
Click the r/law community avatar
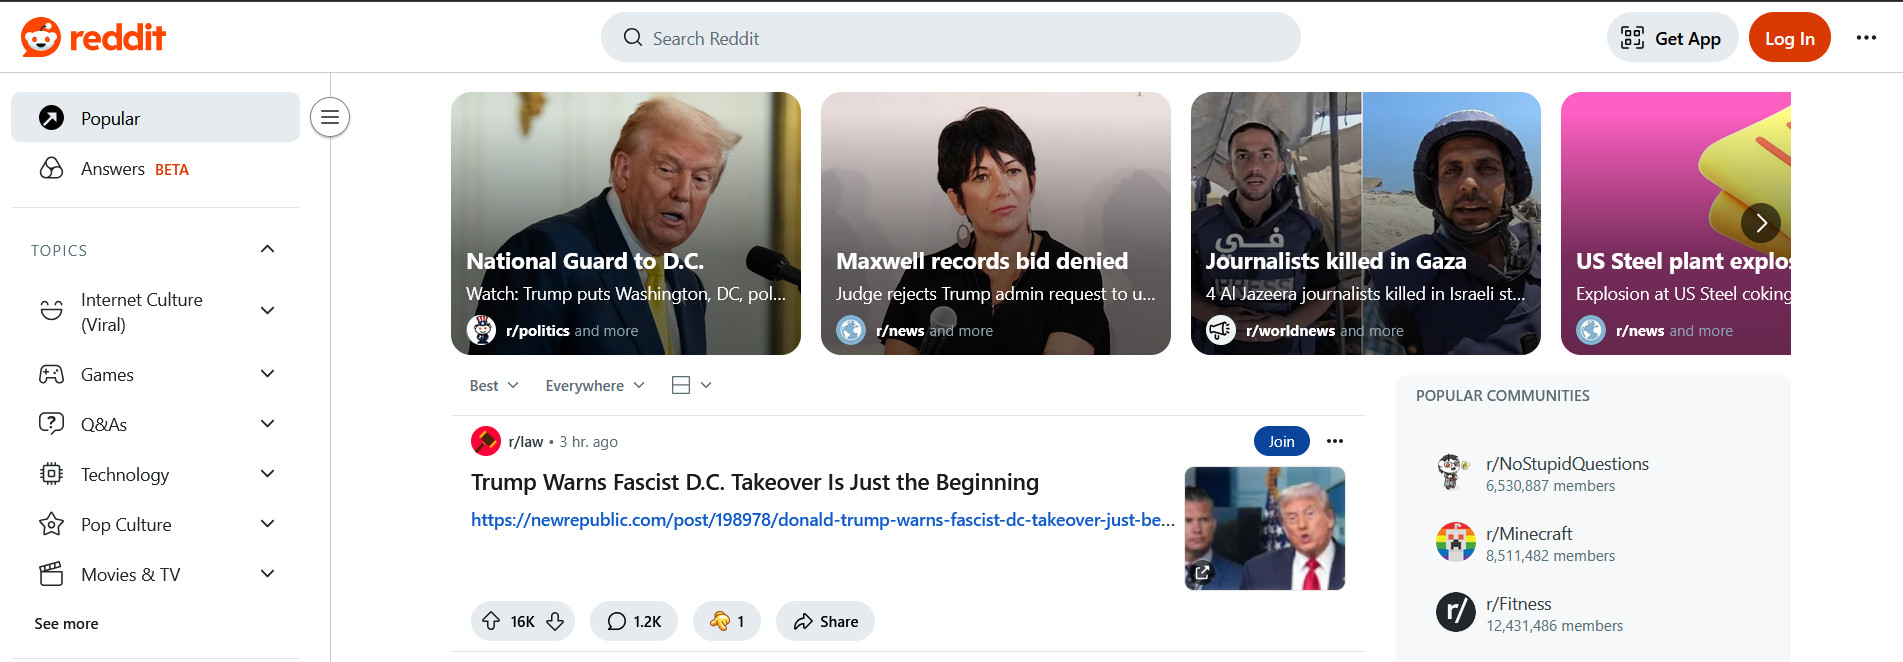(485, 441)
